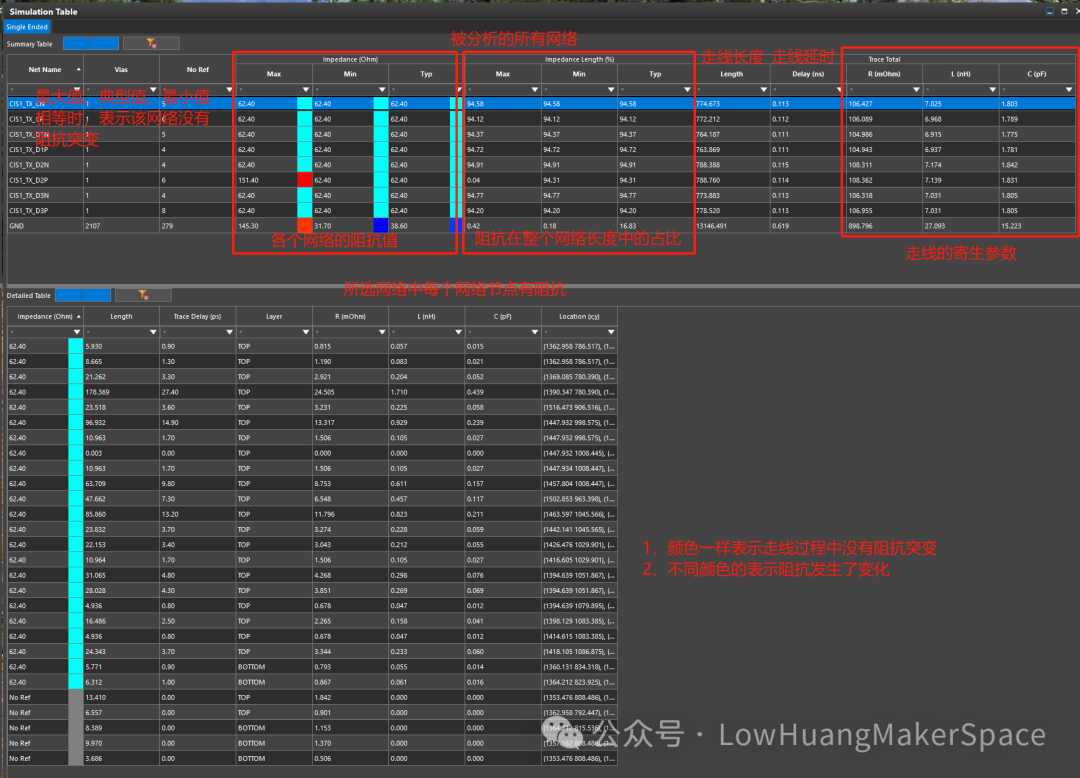Image resolution: width=1080 pixels, height=778 pixels.
Task: Toggle sorting on the Length column
Action: click(120, 316)
